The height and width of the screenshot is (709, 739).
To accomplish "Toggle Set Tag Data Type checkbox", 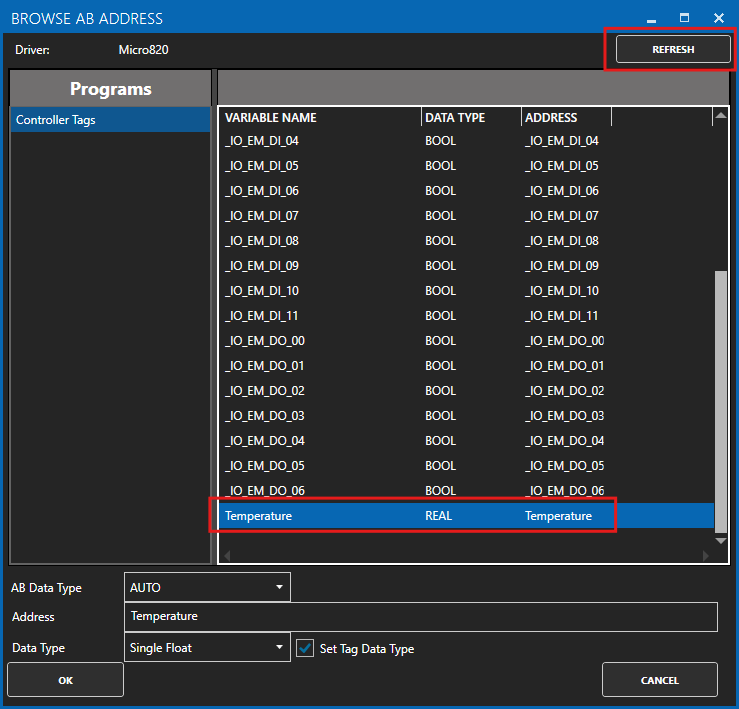I will [305, 648].
